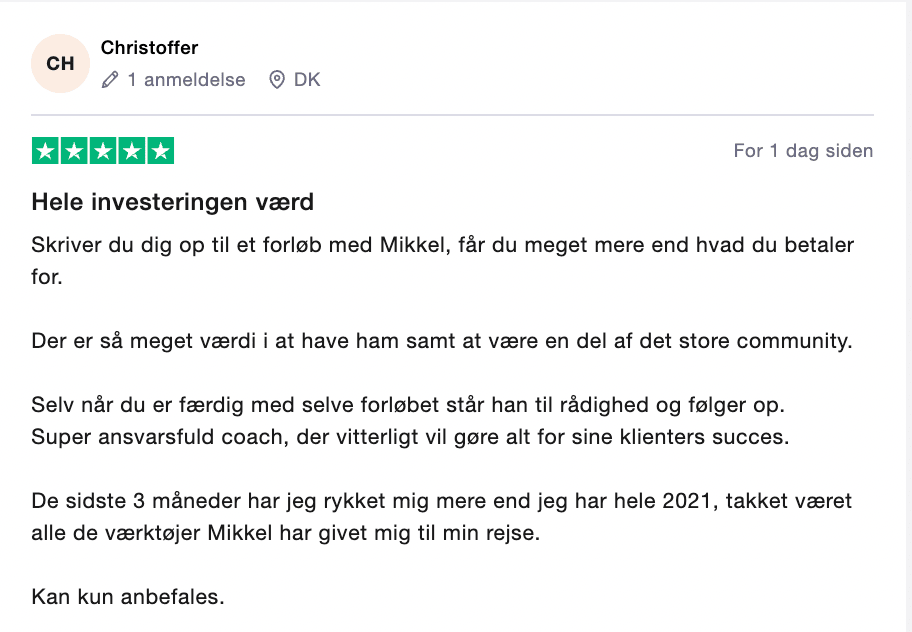This screenshot has width=912, height=632.
Task: Click the sentence about "det store community"
Action: coord(441,341)
